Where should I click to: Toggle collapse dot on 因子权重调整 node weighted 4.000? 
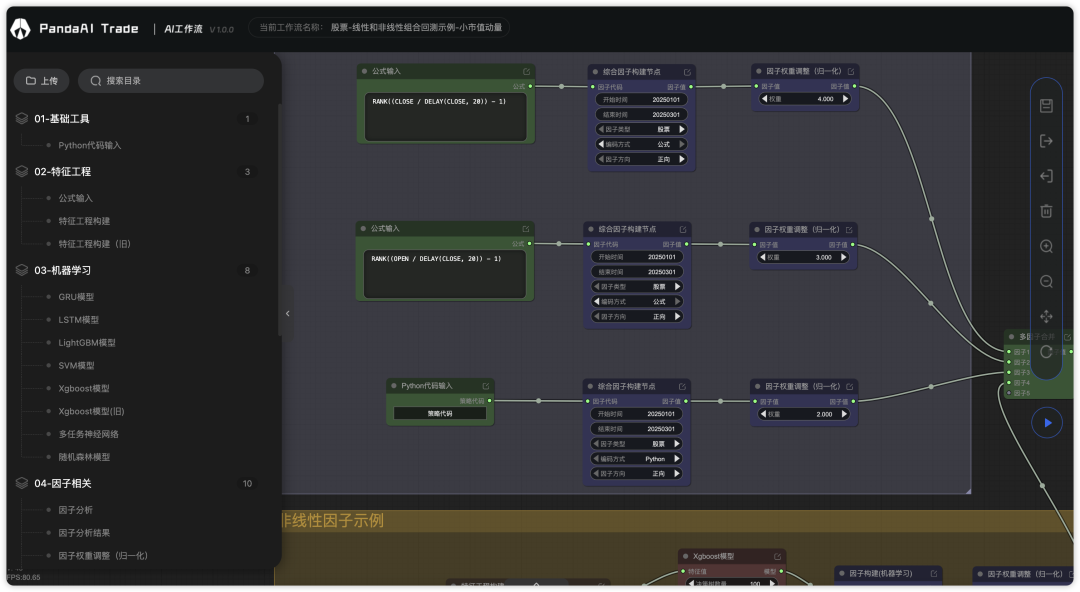coord(758,72)
